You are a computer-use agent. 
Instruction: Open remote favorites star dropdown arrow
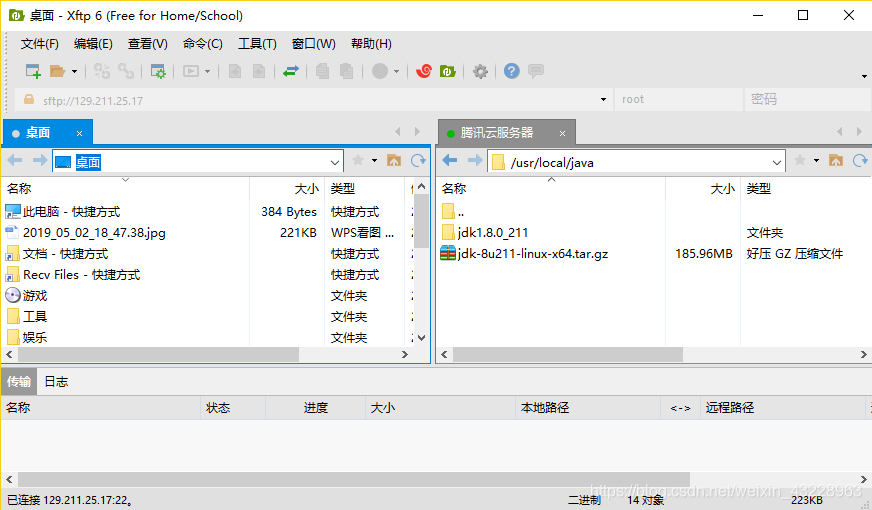(816, 161)
